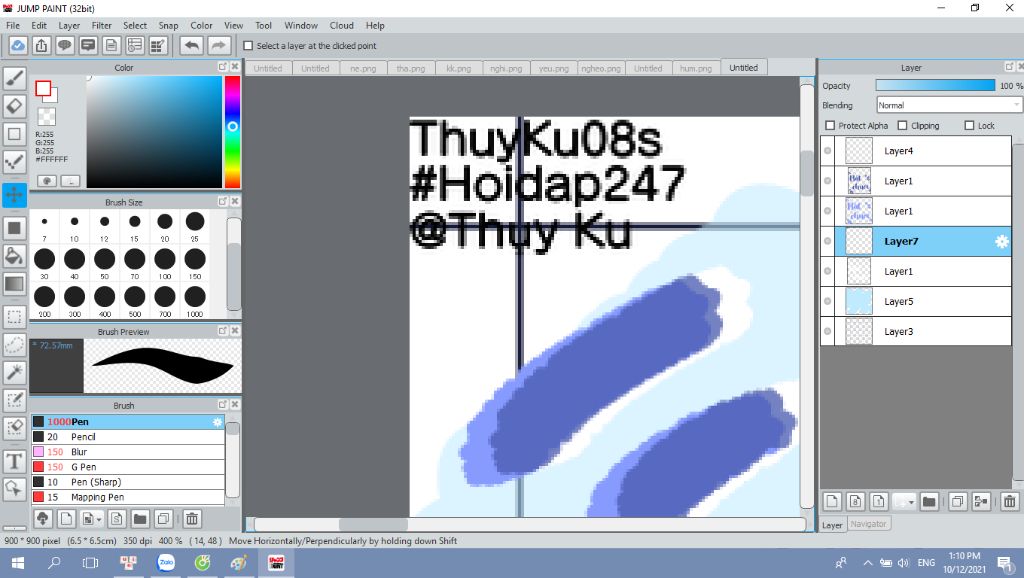The image size is (1024, 578).
Task: Open the Snap menu
Action: pyautogui.click(x=168, y=25)
